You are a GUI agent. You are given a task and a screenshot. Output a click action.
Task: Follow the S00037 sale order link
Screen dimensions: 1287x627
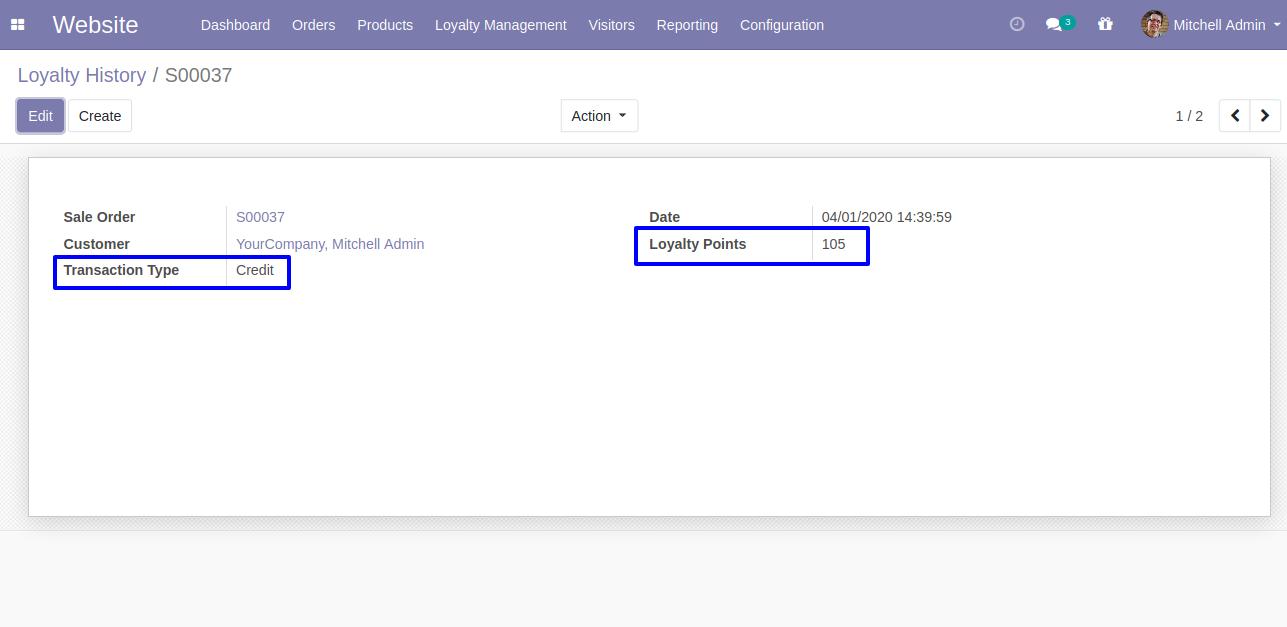[260, 217]
